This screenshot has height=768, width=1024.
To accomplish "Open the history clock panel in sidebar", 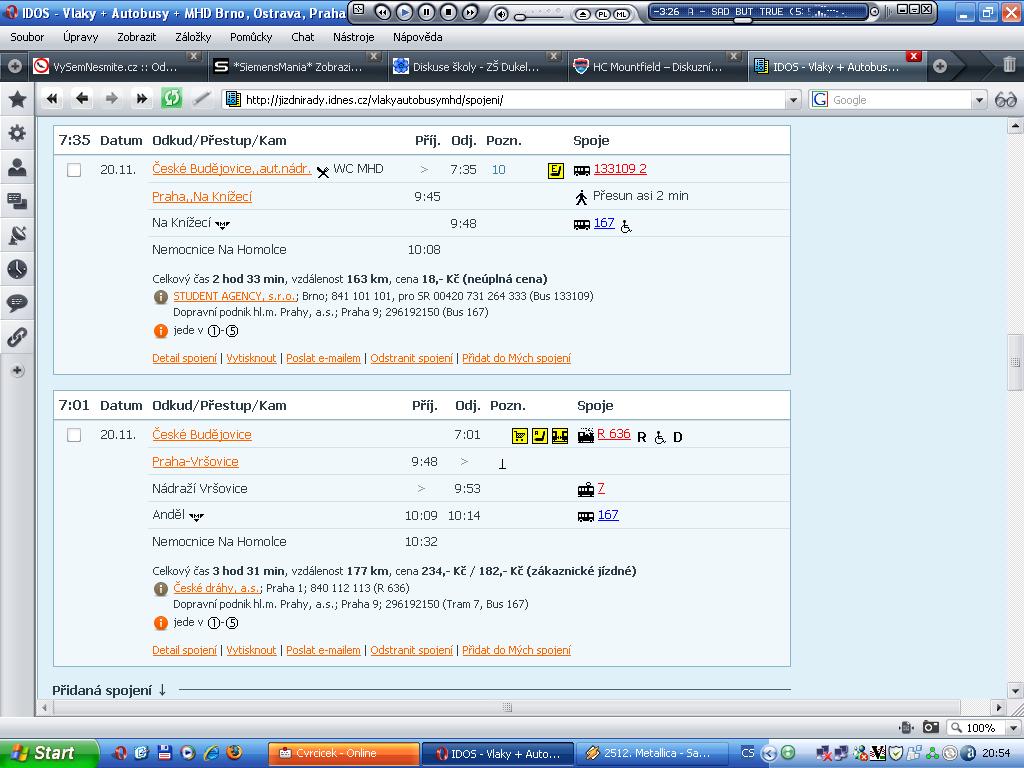I will (17, 269).
